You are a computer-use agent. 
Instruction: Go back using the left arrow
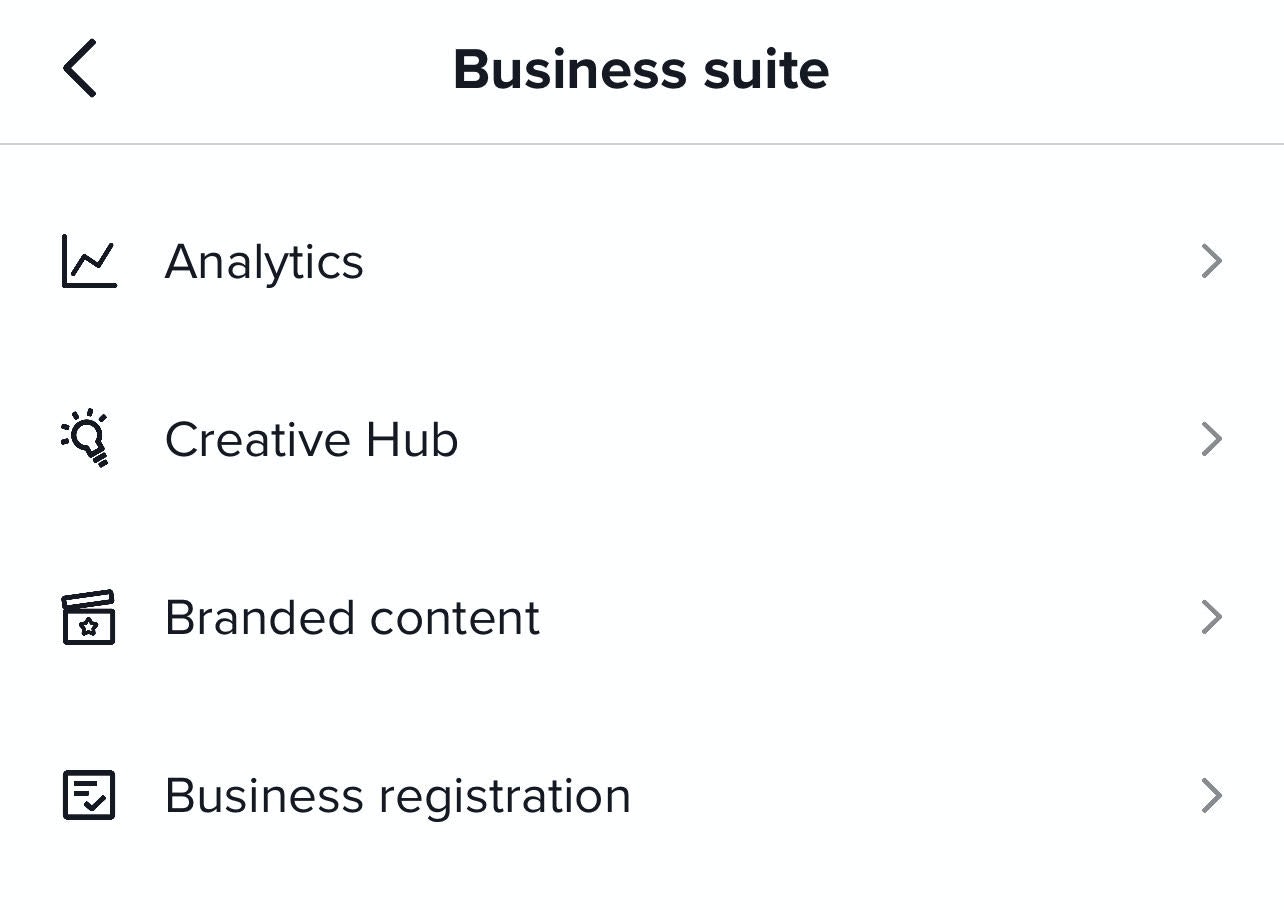pos(80,69)
